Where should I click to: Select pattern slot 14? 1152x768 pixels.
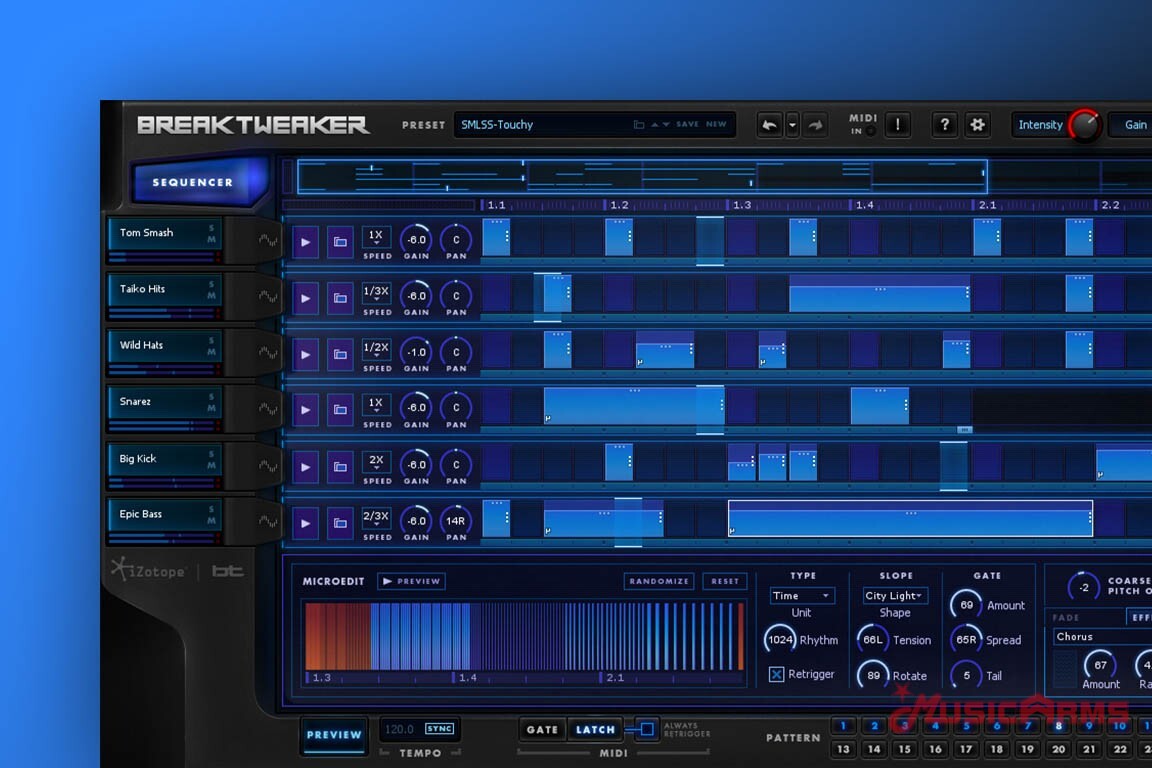[874, 749]
